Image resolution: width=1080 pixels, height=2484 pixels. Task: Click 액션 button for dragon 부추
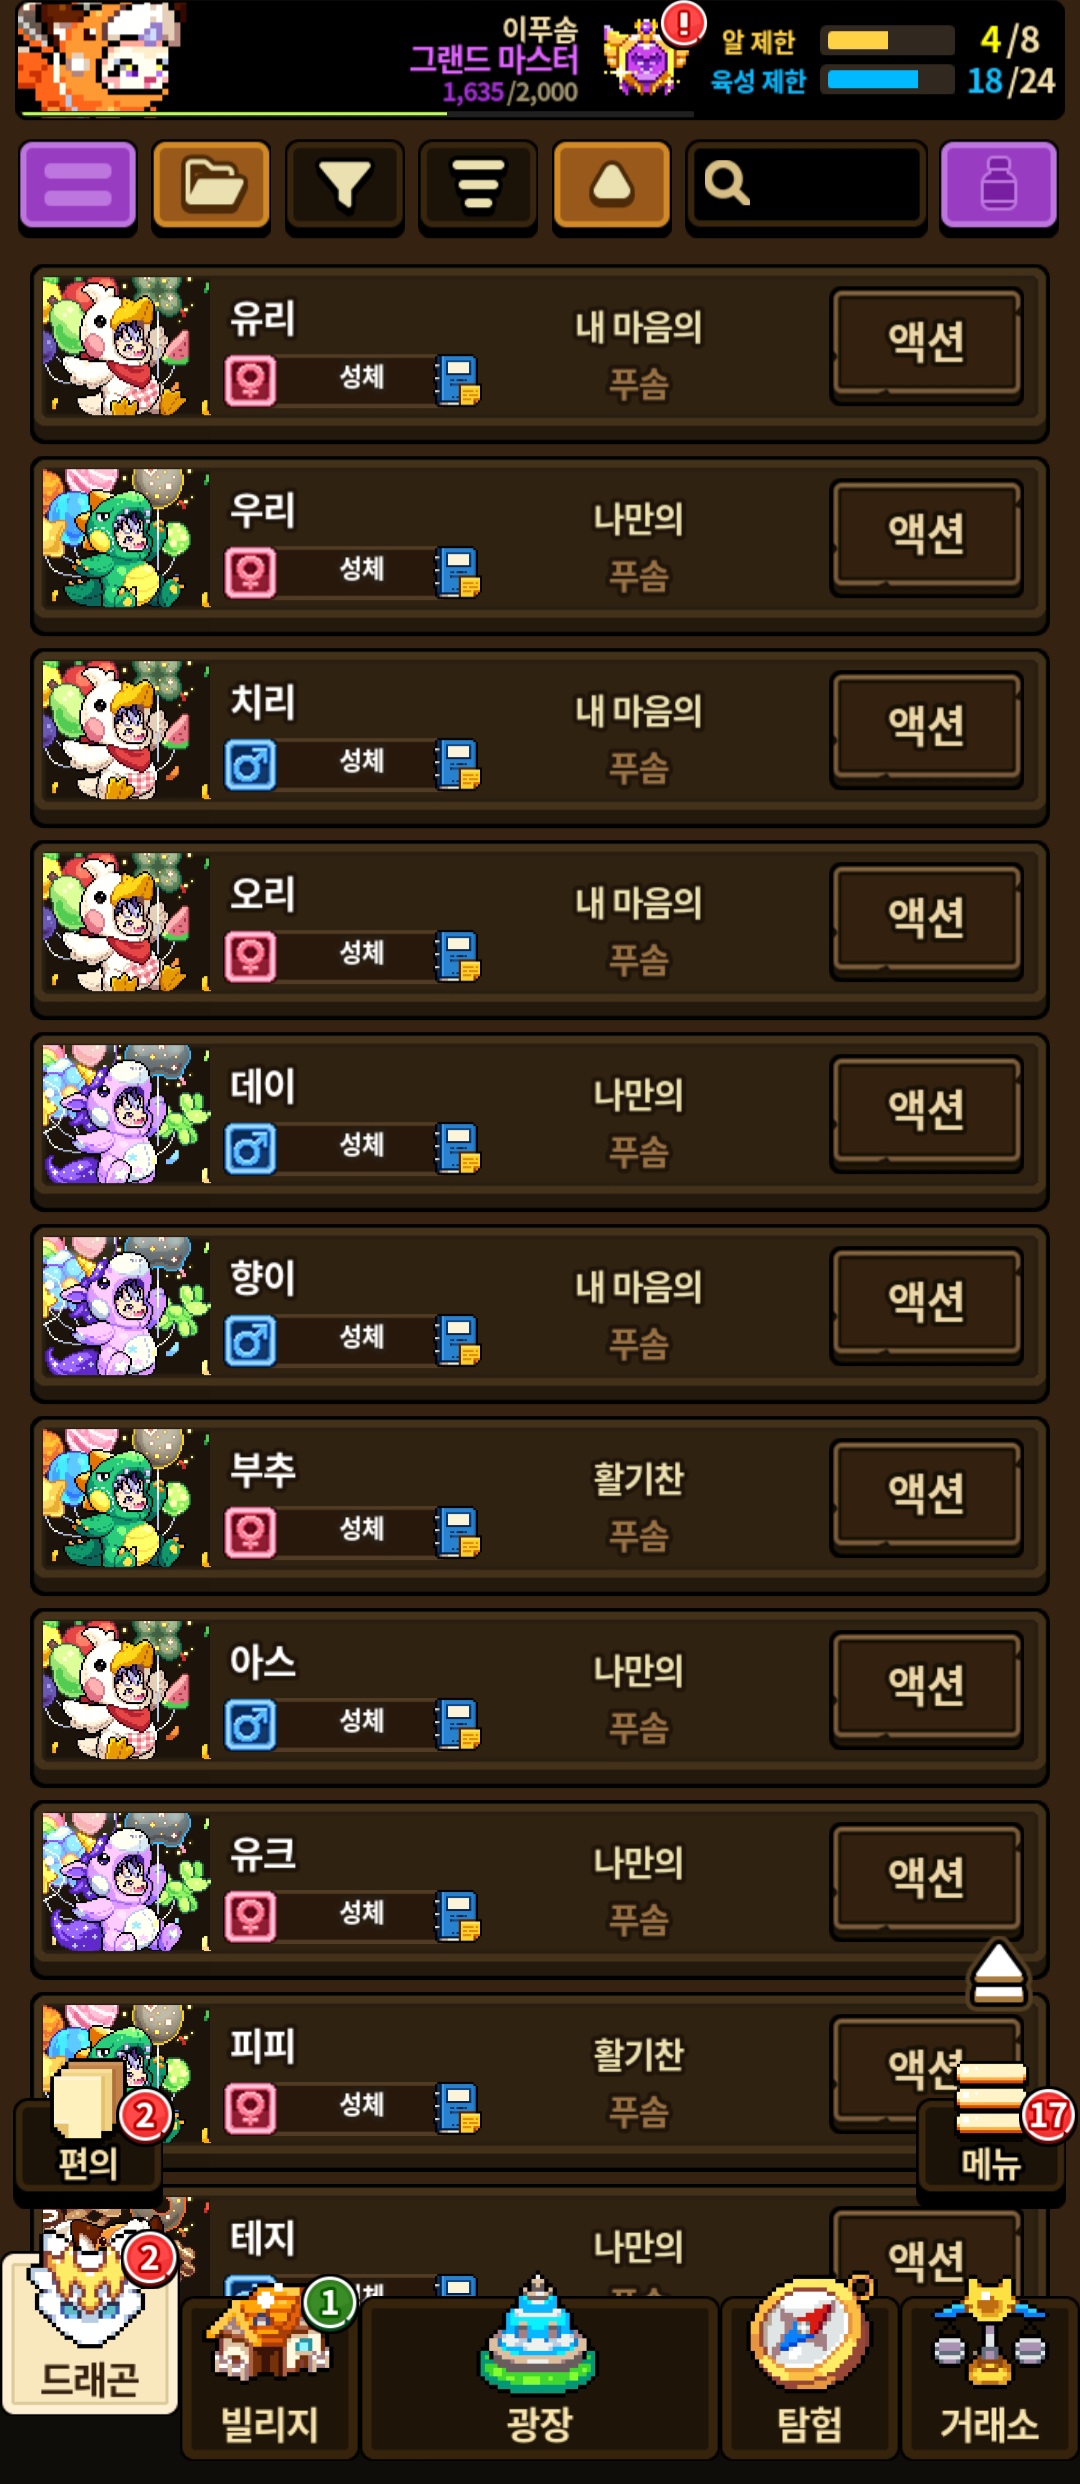pos(927,1495)
